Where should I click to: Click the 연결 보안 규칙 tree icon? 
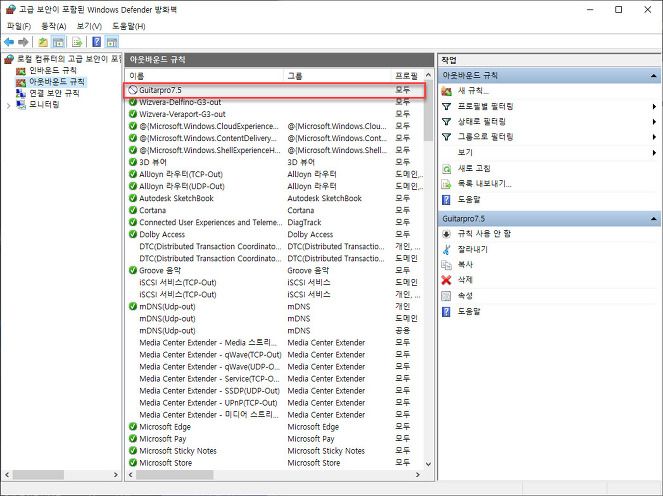click(21, 93)
